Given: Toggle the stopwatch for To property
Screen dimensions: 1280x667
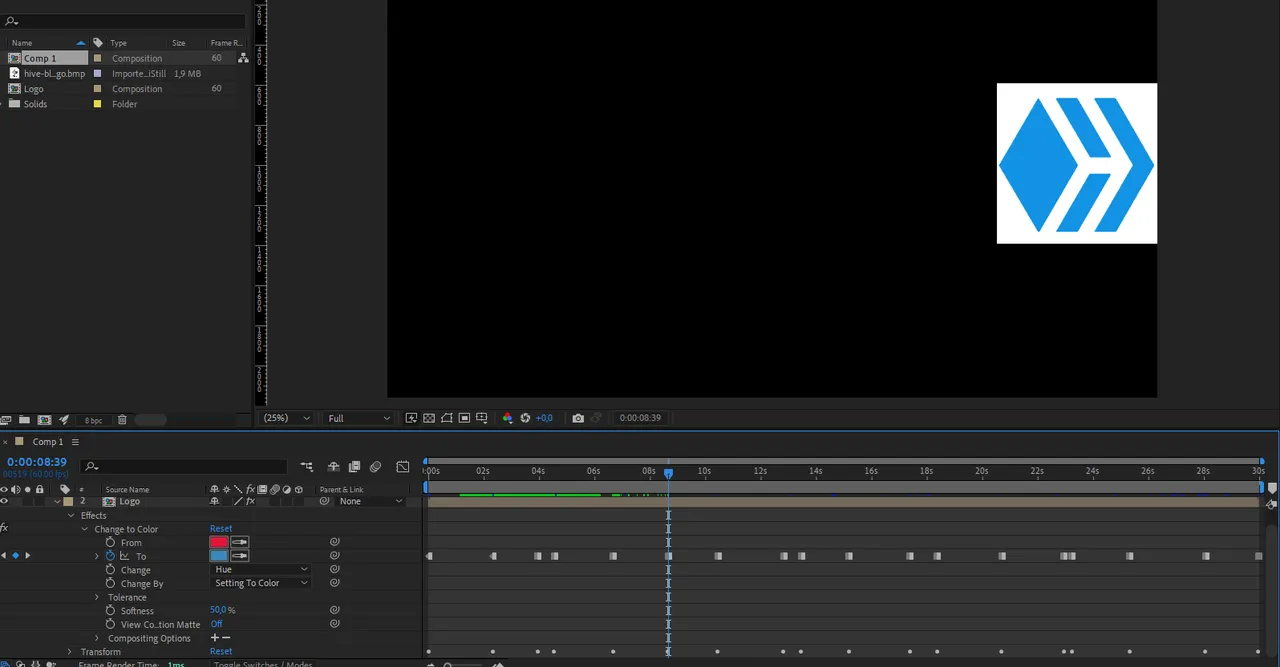Looking at the screenshot, I should (110, 556).
